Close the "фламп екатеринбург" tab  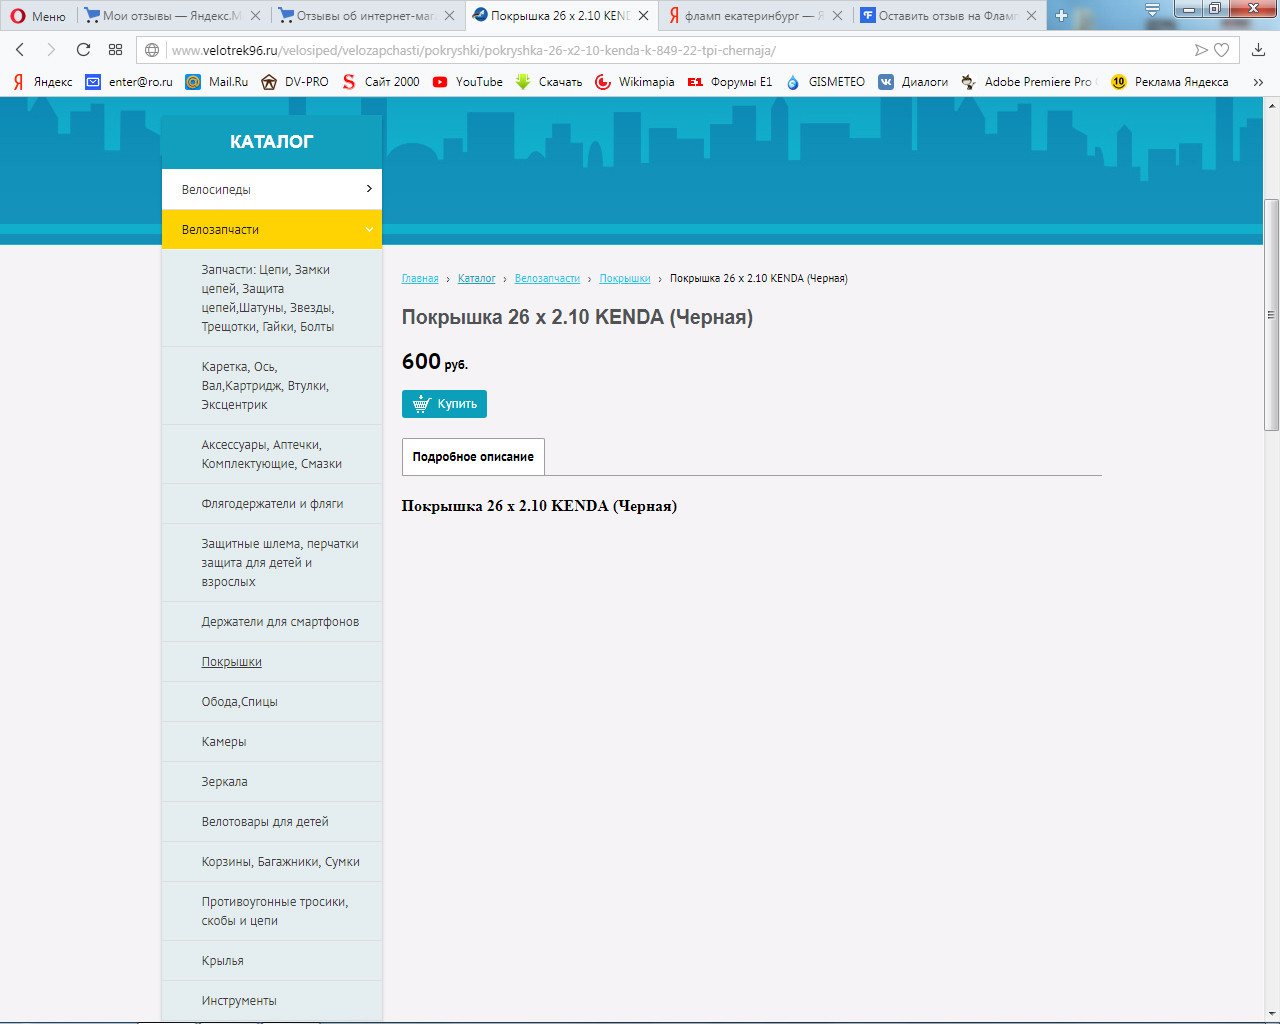837,16
